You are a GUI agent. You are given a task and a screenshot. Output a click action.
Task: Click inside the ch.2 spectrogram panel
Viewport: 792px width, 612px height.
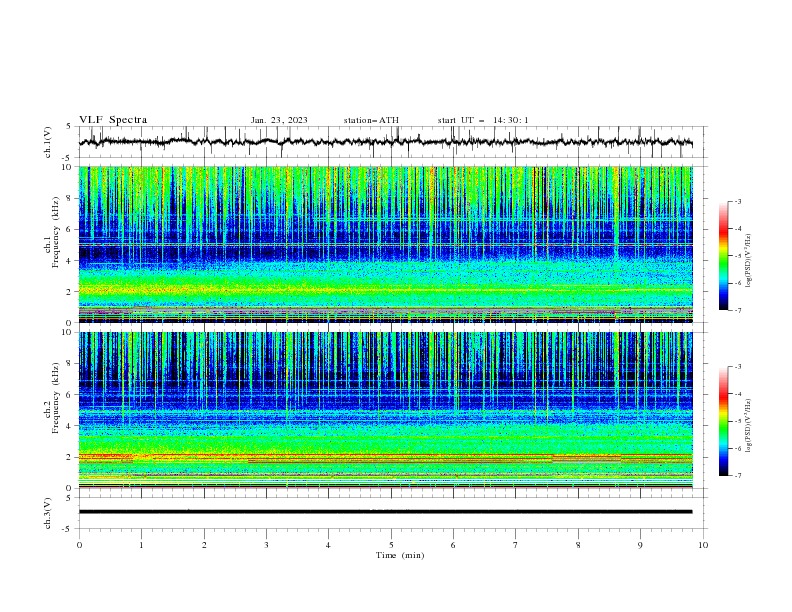385,410
